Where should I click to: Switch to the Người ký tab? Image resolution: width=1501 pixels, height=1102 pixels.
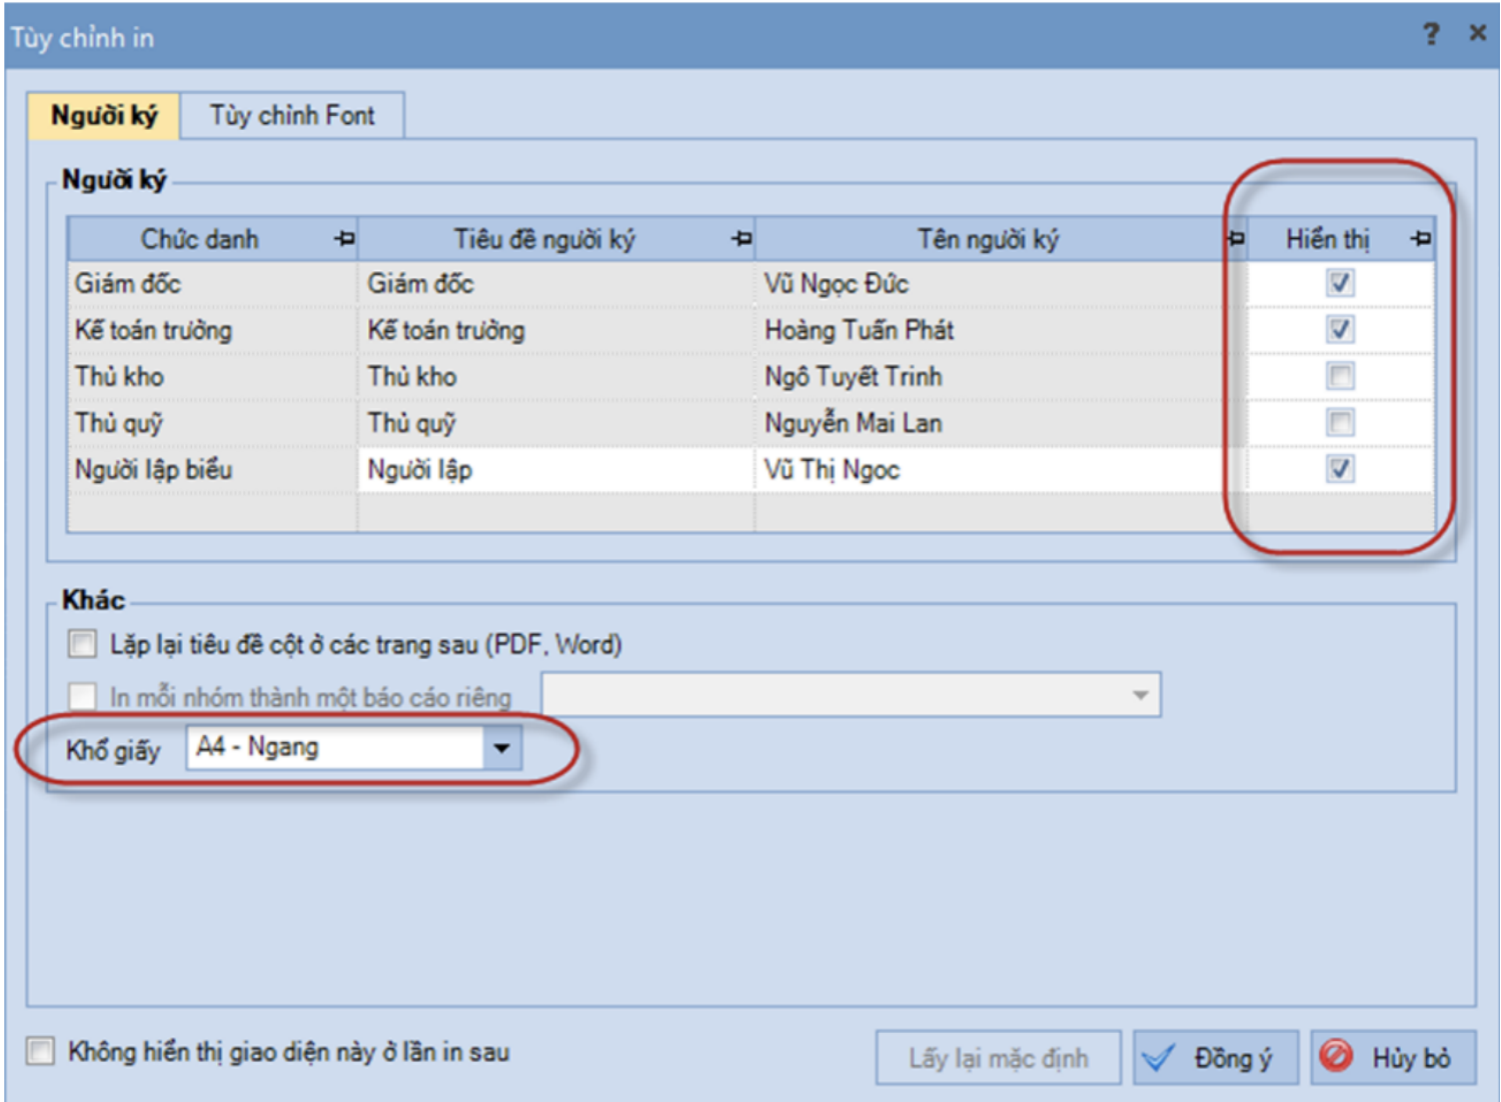click(104, 116)
